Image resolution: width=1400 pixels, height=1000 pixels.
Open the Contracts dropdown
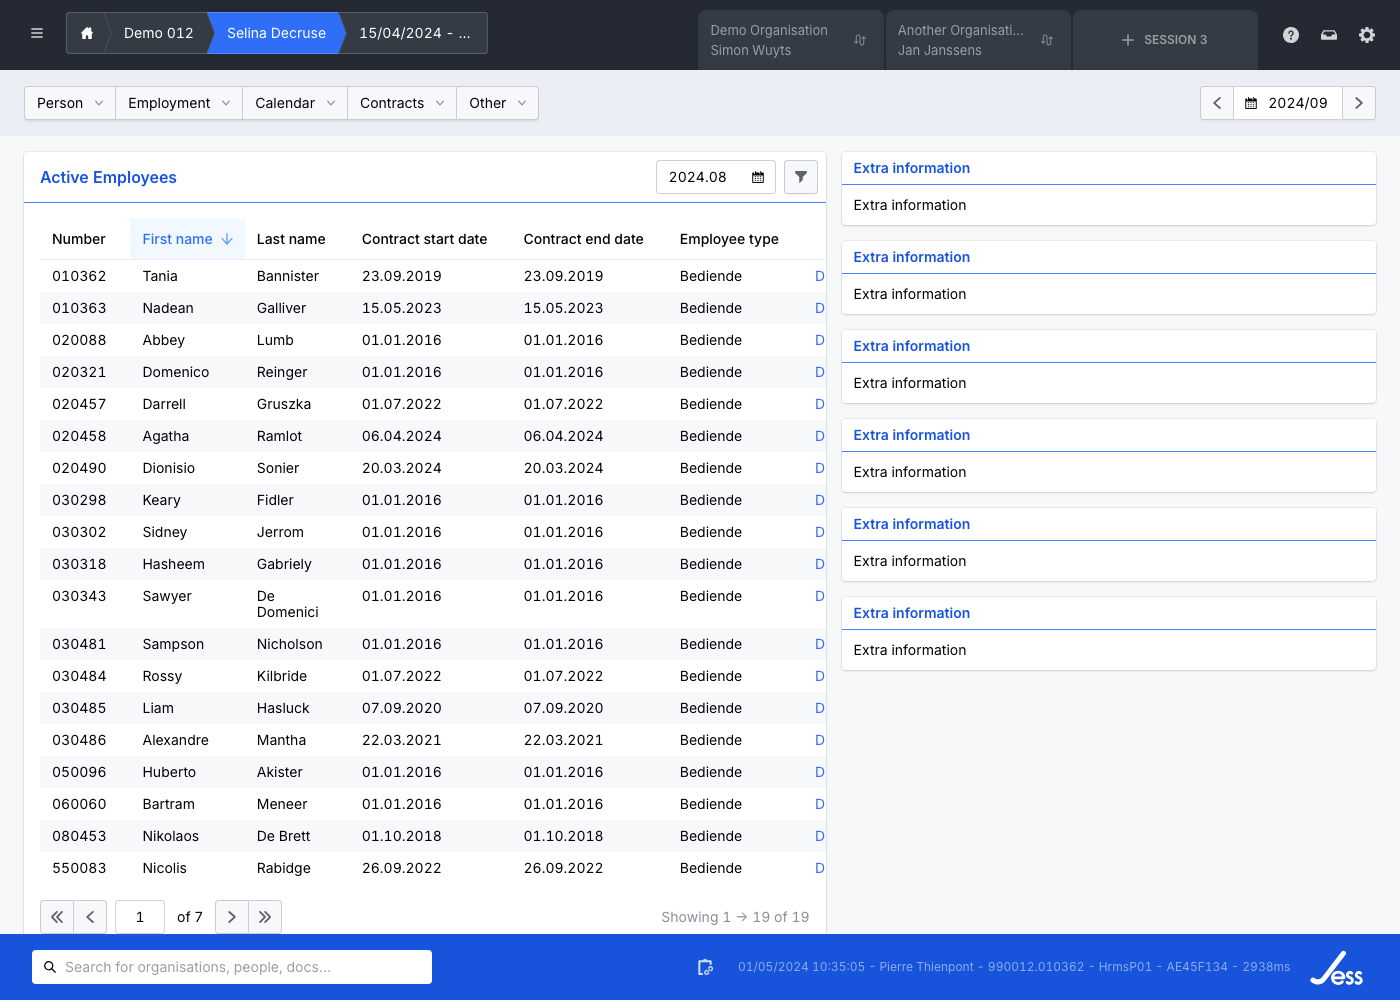(401, 103)
